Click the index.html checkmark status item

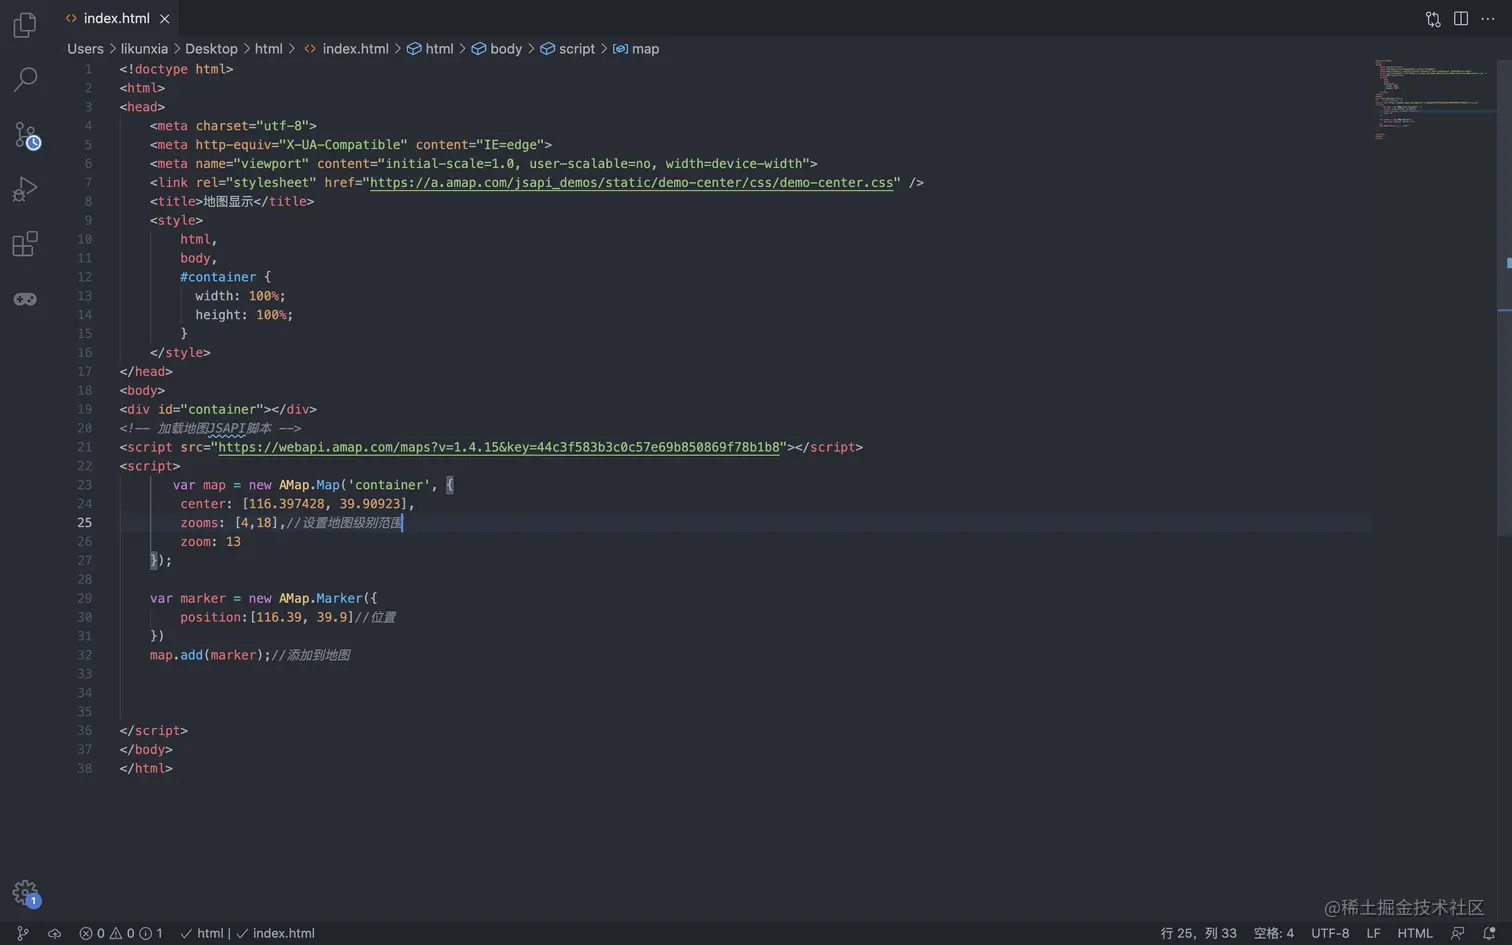(x=275, y=933)
